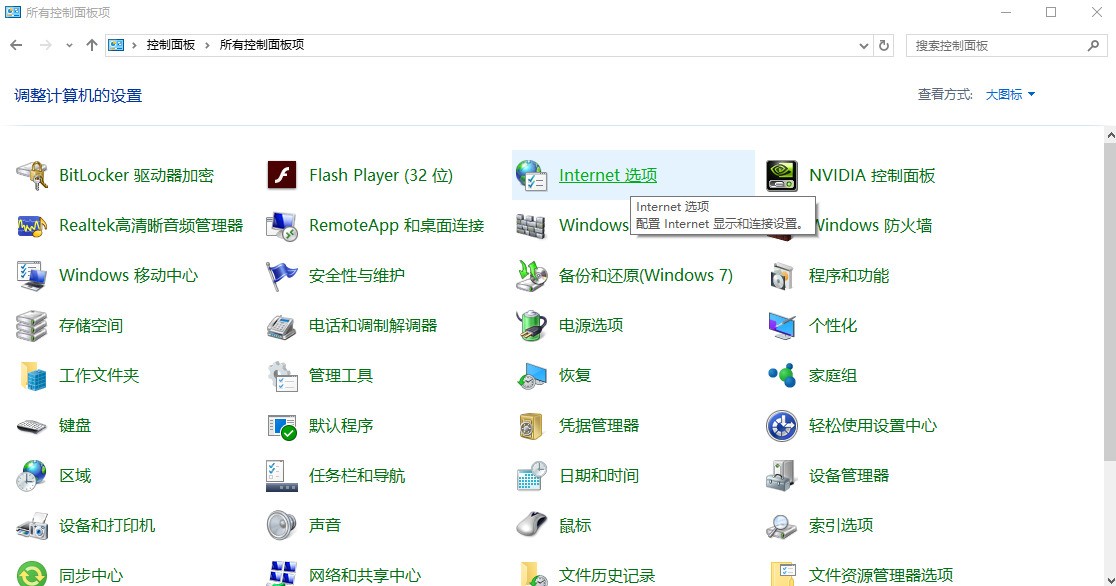Open the 日期和时间 calendar icon
This screenshot has height=586, width=1116.
(532, 476)
